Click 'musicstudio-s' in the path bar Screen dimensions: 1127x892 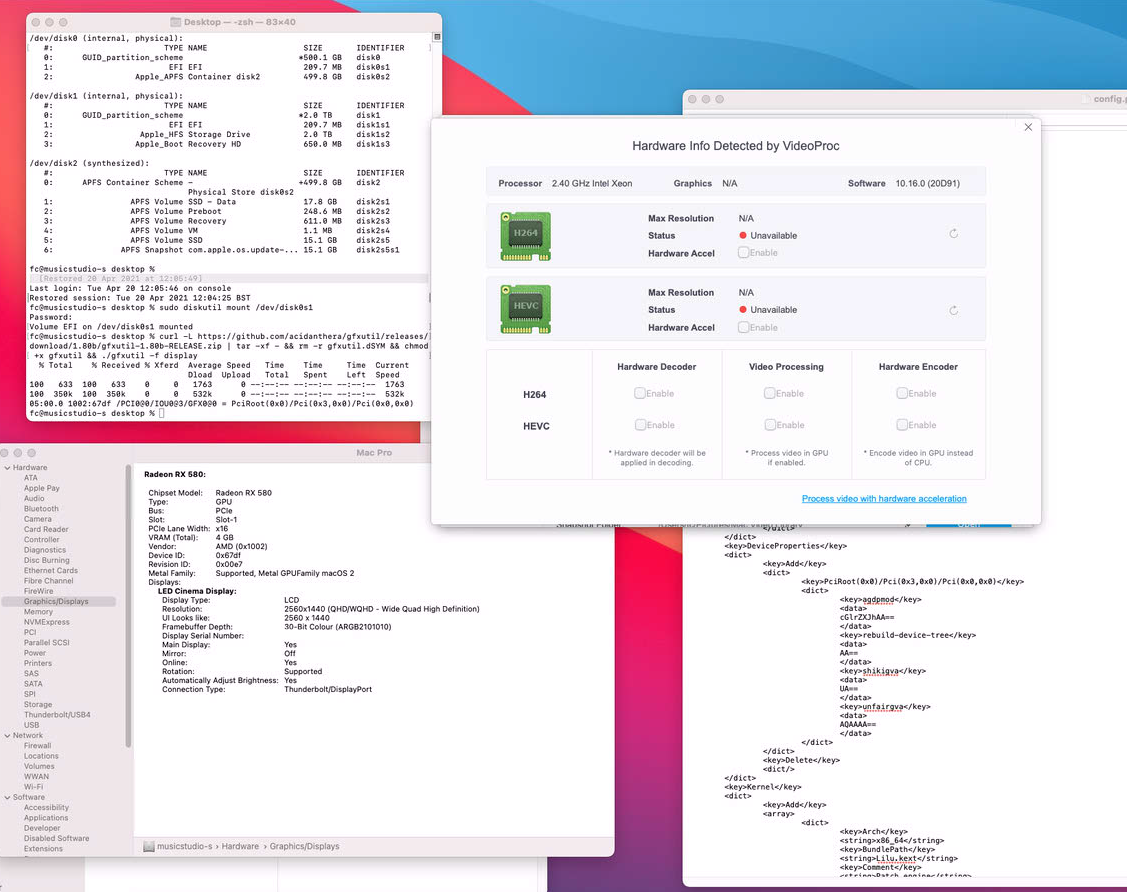pyautogui.click(x=185, y=847)
